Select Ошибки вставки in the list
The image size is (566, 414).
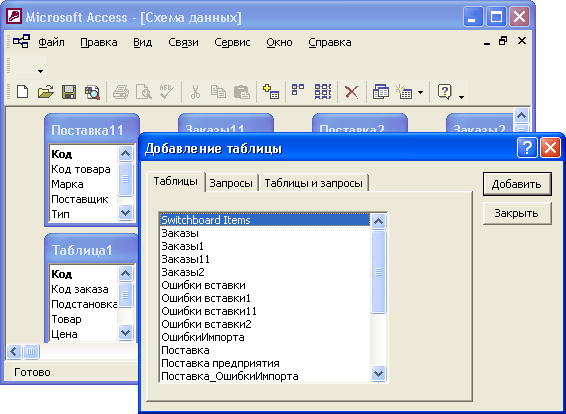pyautogui.click(x=265, y=285)
